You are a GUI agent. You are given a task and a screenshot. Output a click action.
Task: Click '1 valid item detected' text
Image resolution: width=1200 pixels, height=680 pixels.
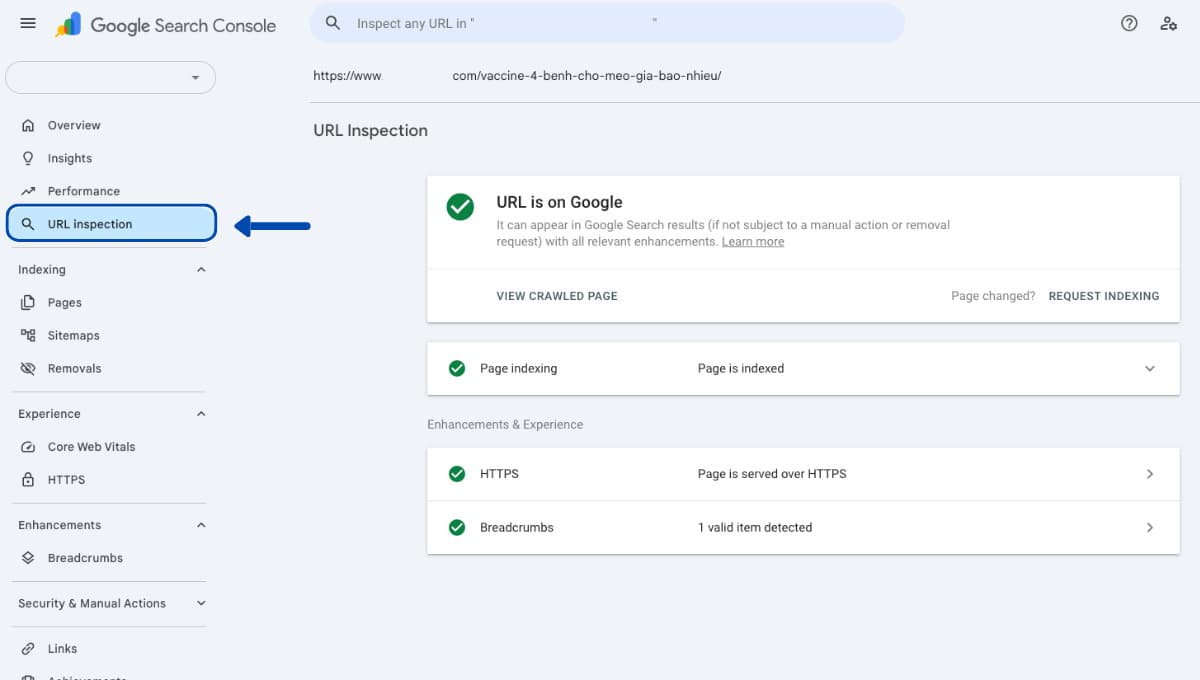(755, 527)
